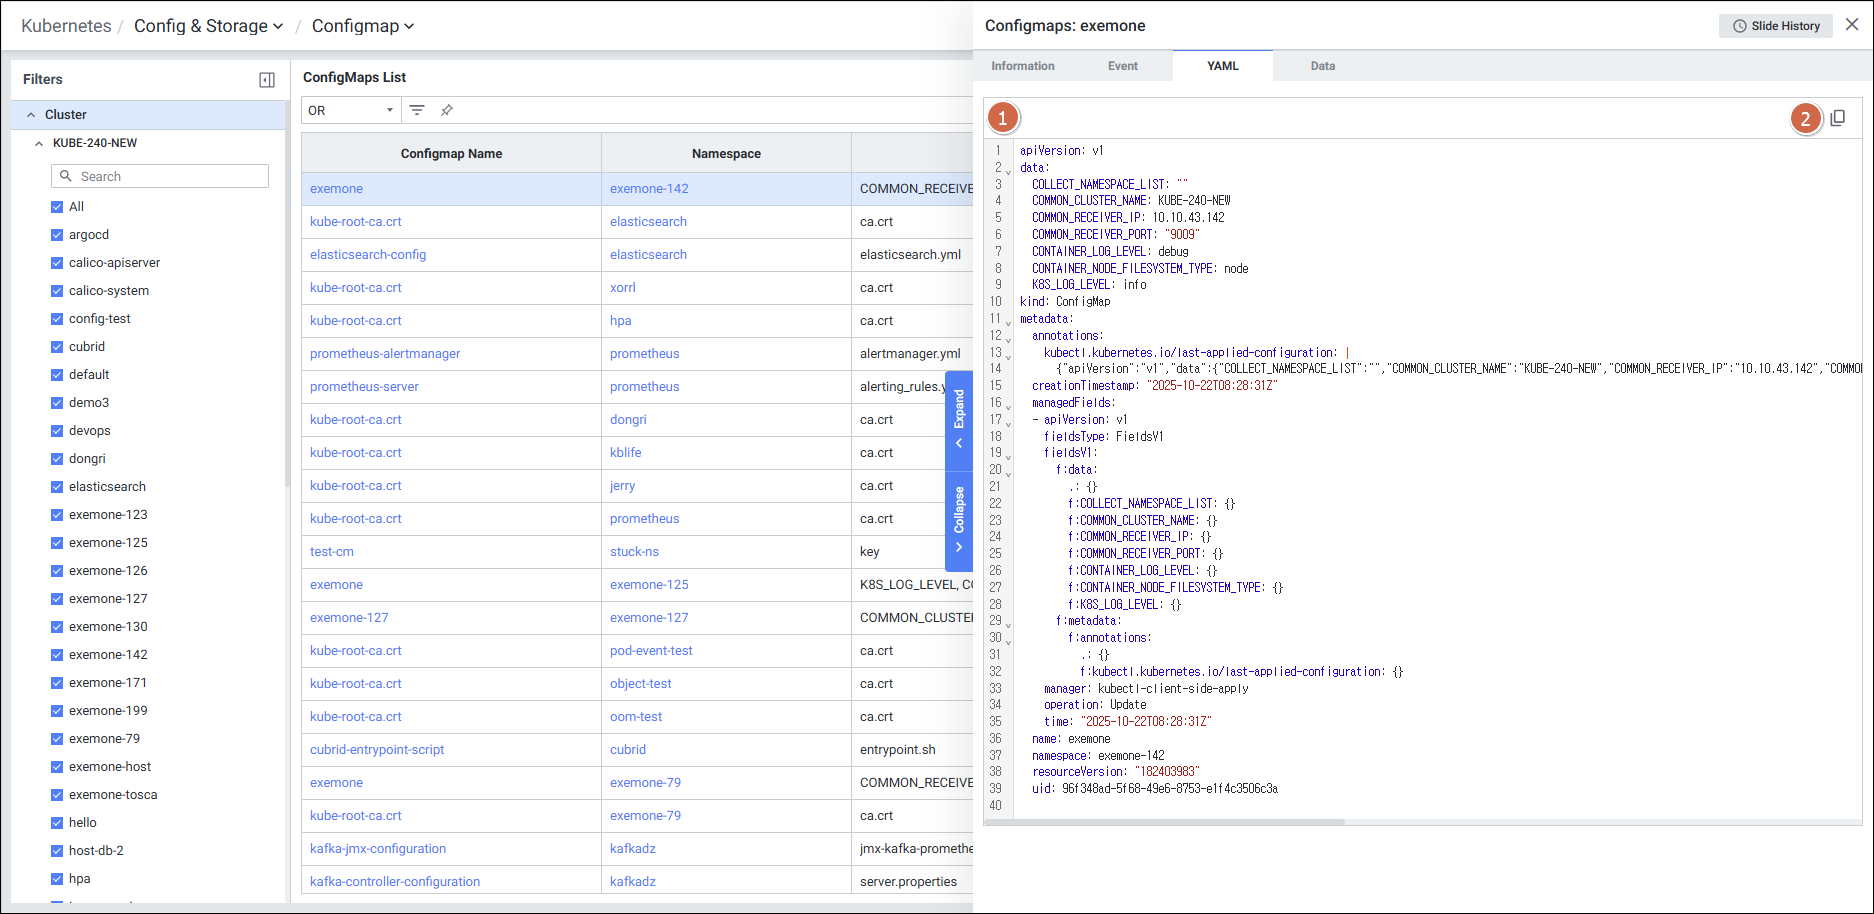Open Slide History
Image resolution: width=1874 pixels, height=914 pixels.
[1775, 26]
